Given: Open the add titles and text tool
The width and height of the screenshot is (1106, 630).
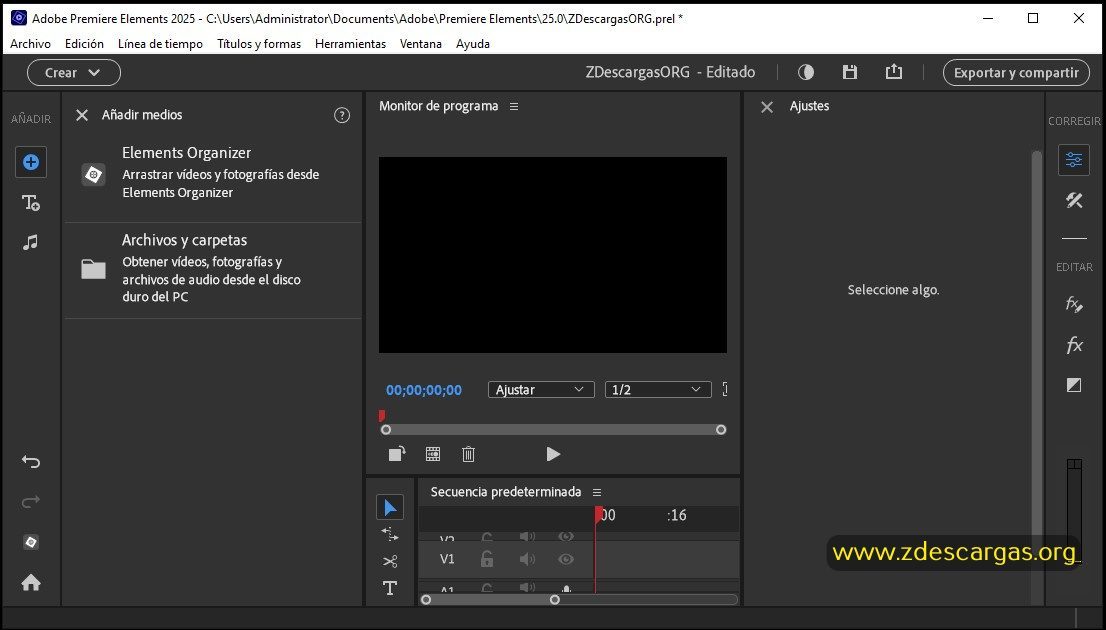Looking at the screenshot, I should pos(30,203).
